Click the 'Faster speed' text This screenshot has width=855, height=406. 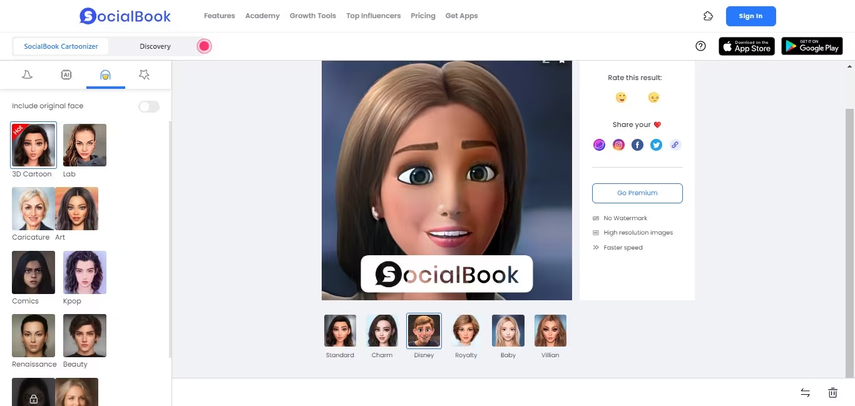623,247
